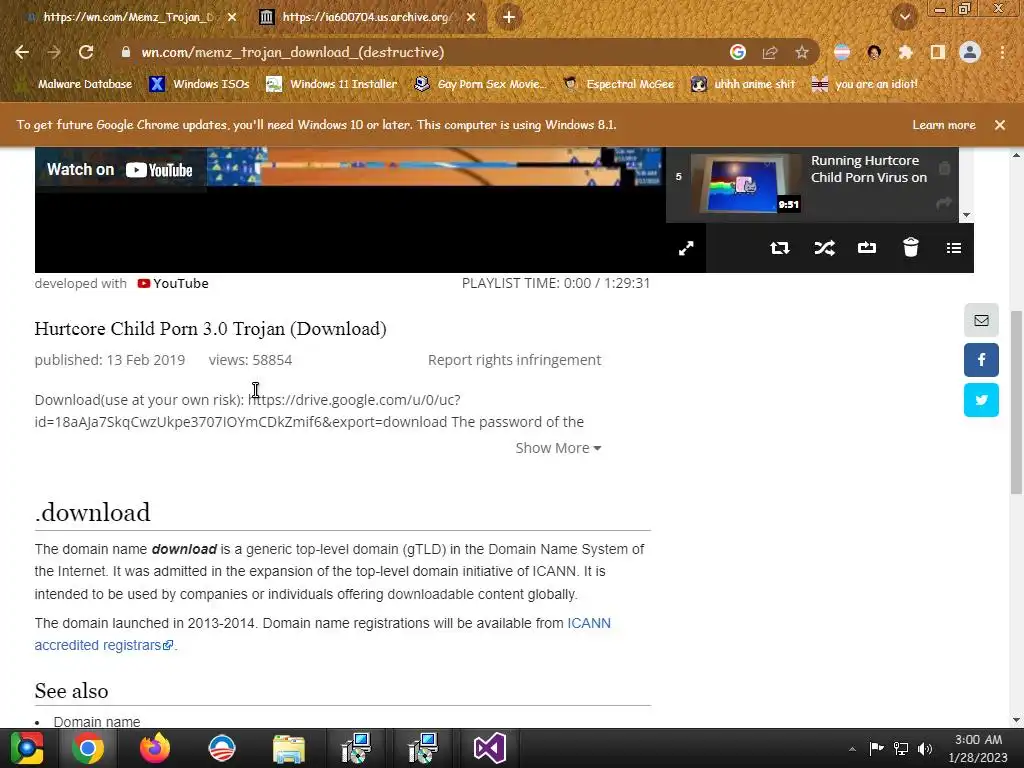Expand description with Show More
1024x768 pixels.
(x=558, y=448)
